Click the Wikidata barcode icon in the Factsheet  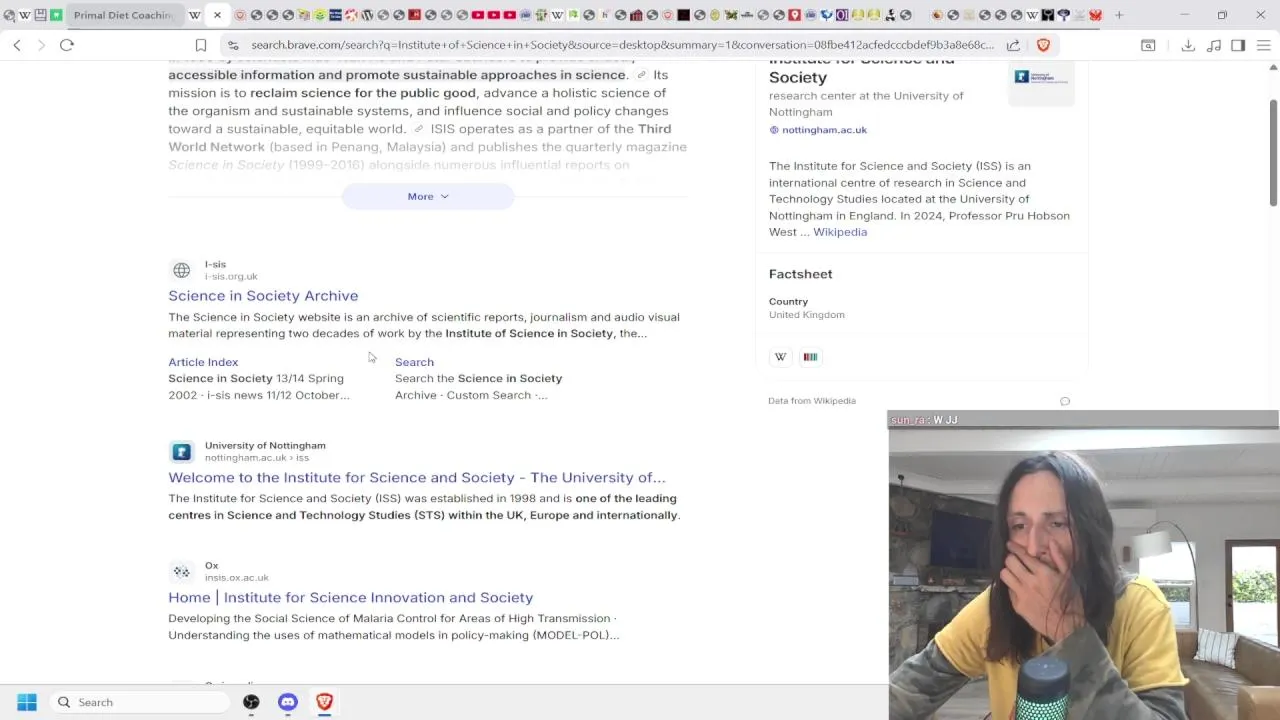[810, 357]
